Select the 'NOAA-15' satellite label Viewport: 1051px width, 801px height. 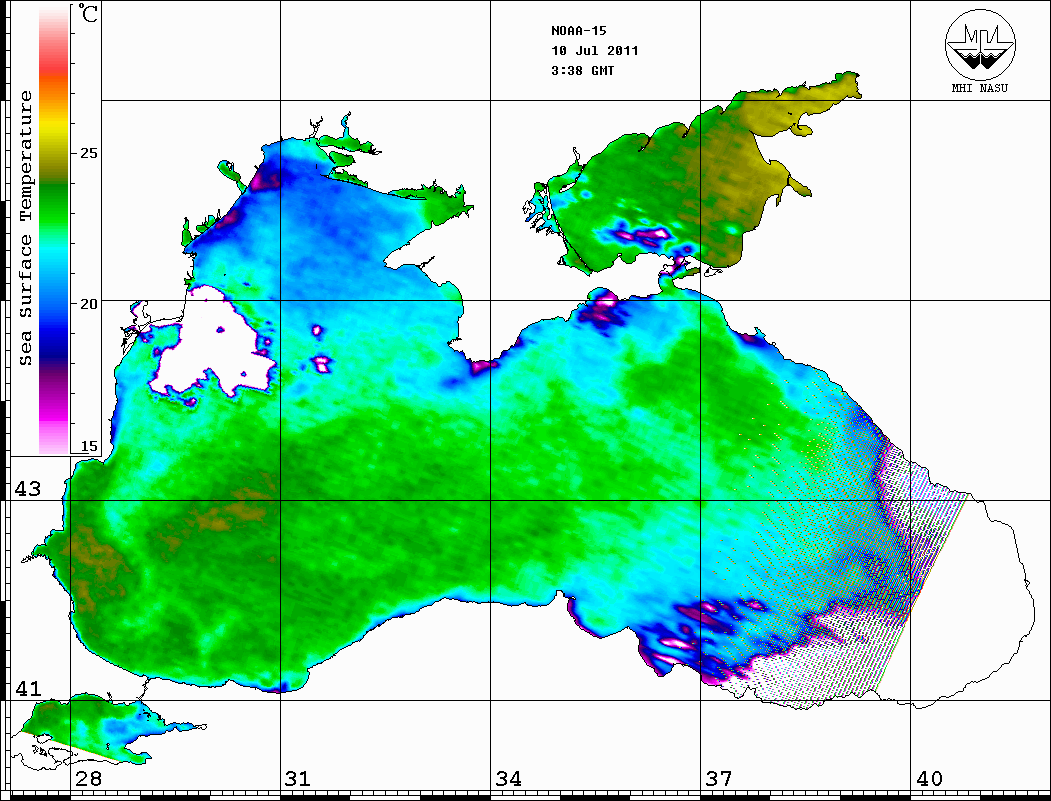tap(578, 31)
